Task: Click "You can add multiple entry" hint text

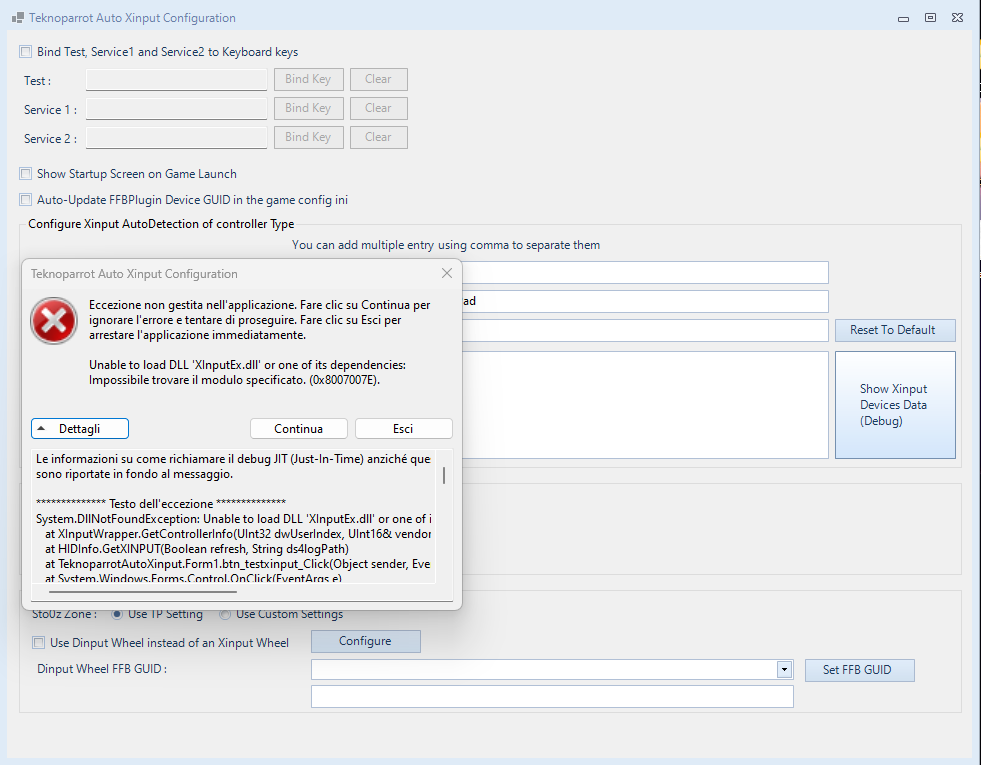Action: pyautogui.click(x=446, y=245)
